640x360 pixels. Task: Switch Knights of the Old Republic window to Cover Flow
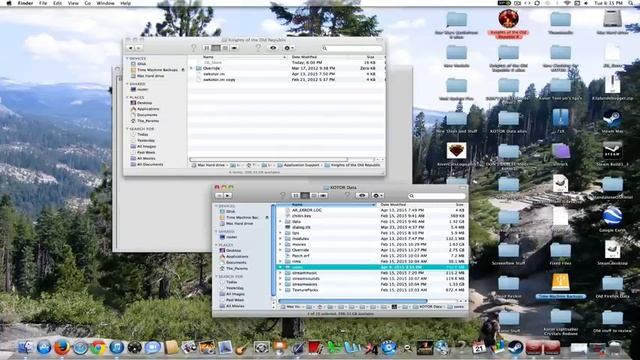coord(234,48)
